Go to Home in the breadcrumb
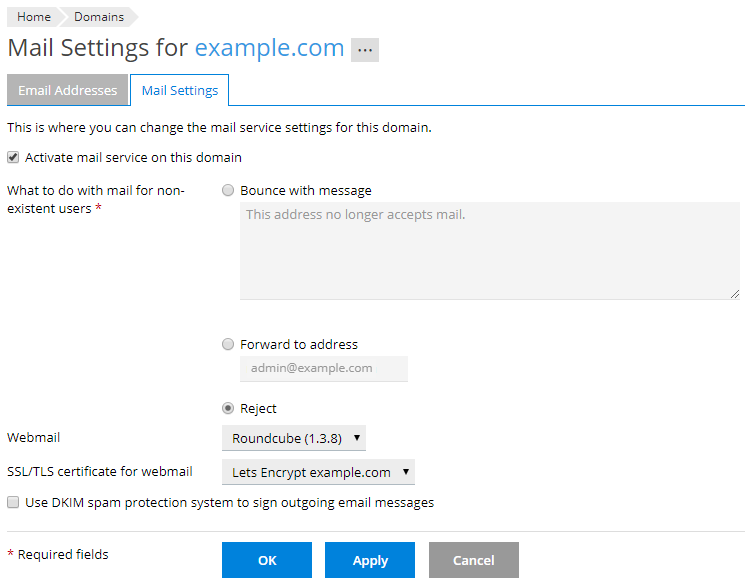The width and height of the screenshot is (745, 584). (34, 17)
